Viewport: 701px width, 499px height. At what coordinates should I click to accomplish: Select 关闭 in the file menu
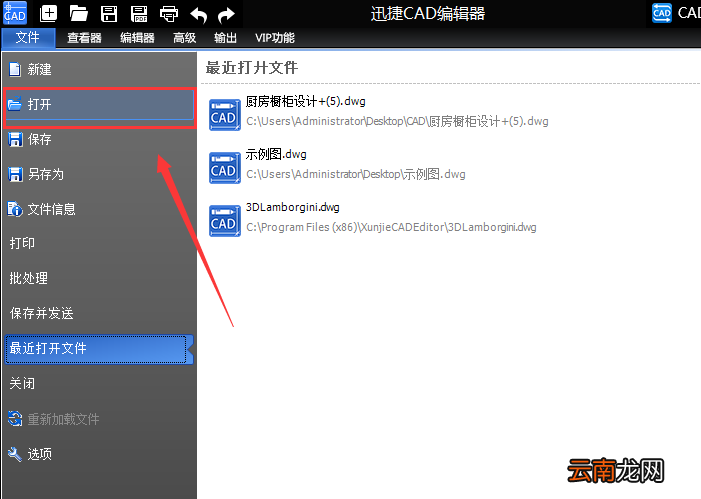[x=99, y=383]
